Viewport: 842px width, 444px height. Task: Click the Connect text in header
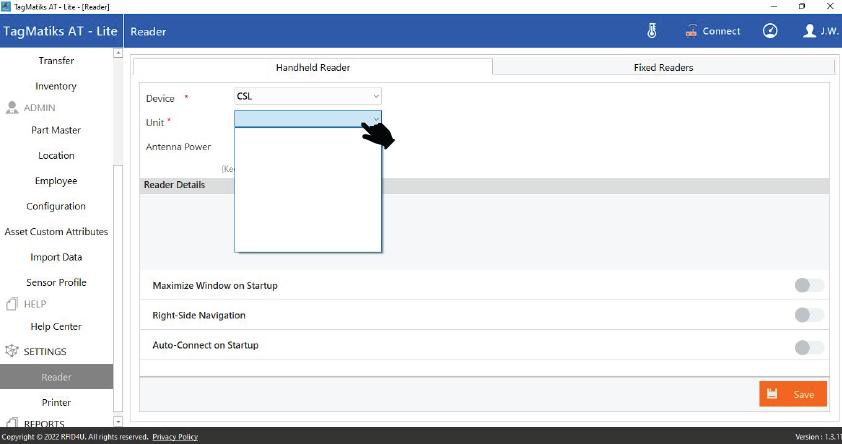[x=721, y=31]
